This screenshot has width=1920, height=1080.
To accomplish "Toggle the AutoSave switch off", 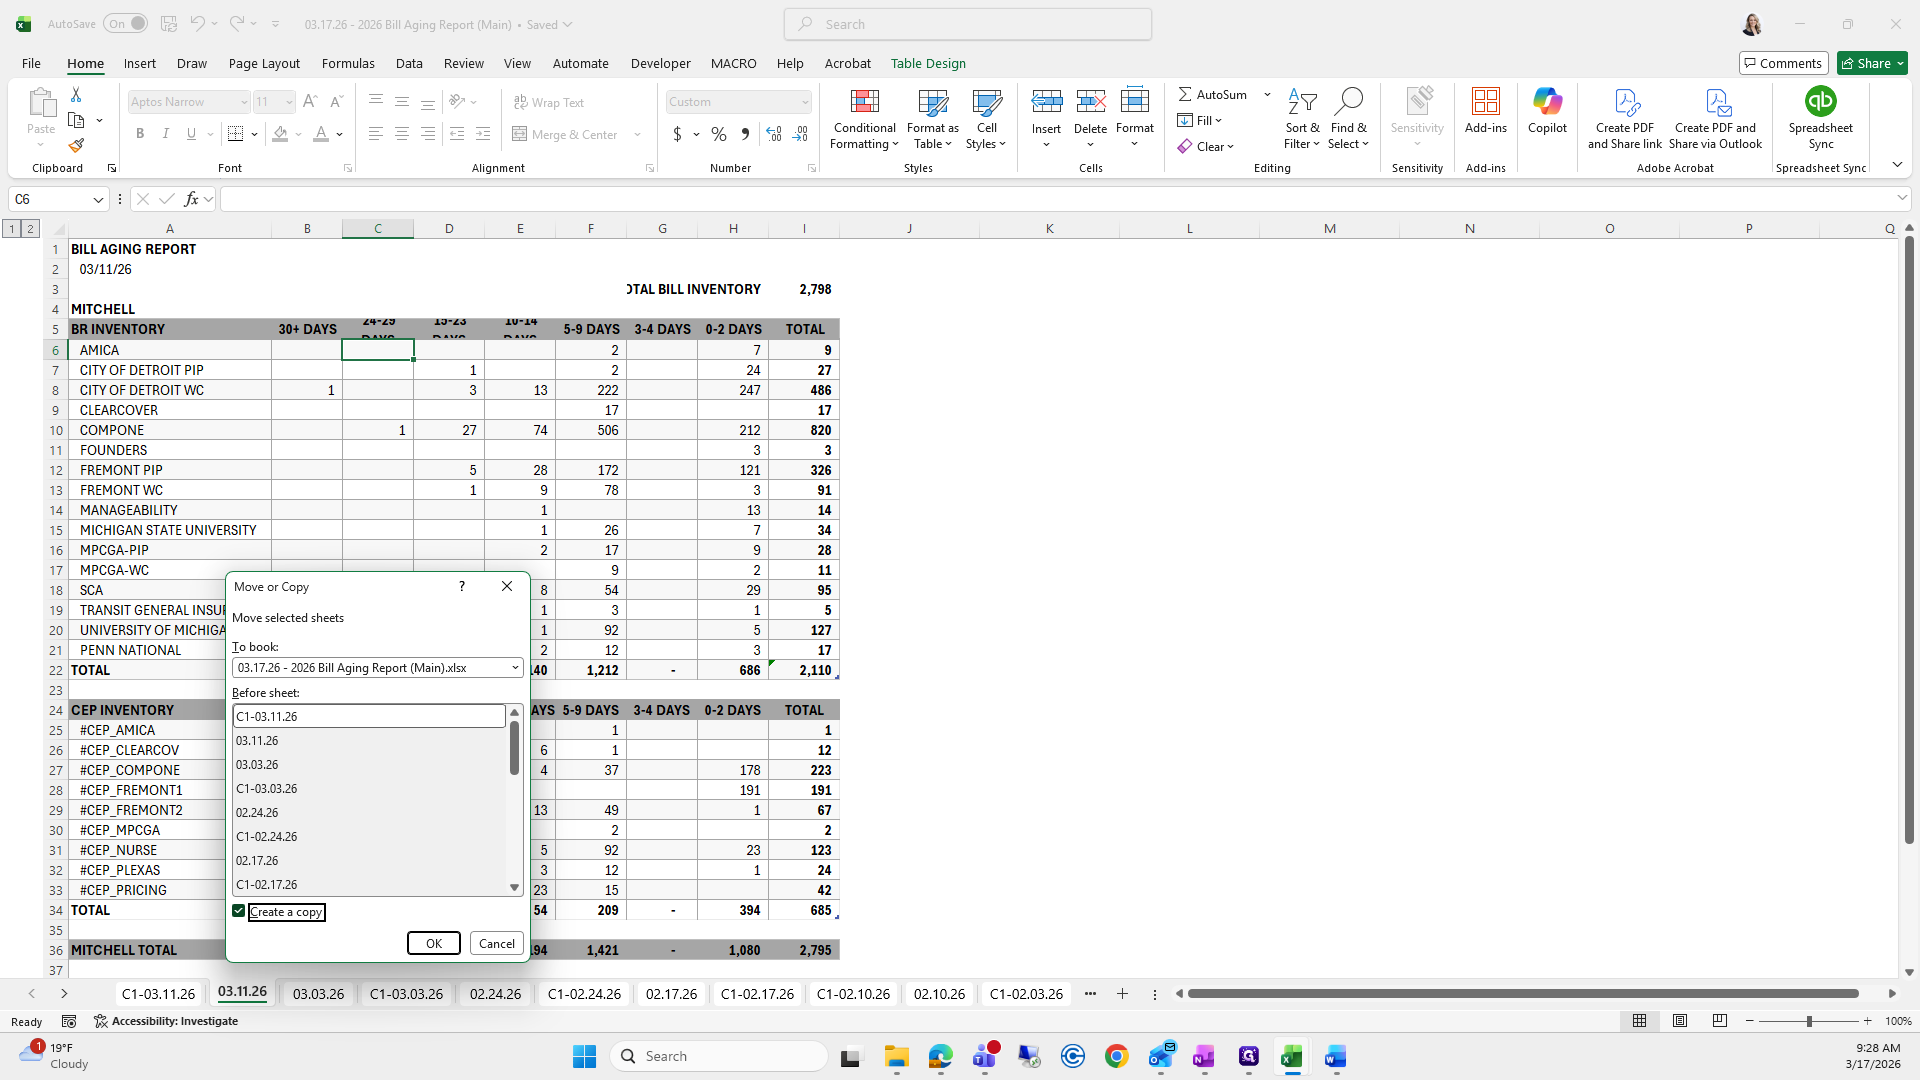I will pos(126,24).
